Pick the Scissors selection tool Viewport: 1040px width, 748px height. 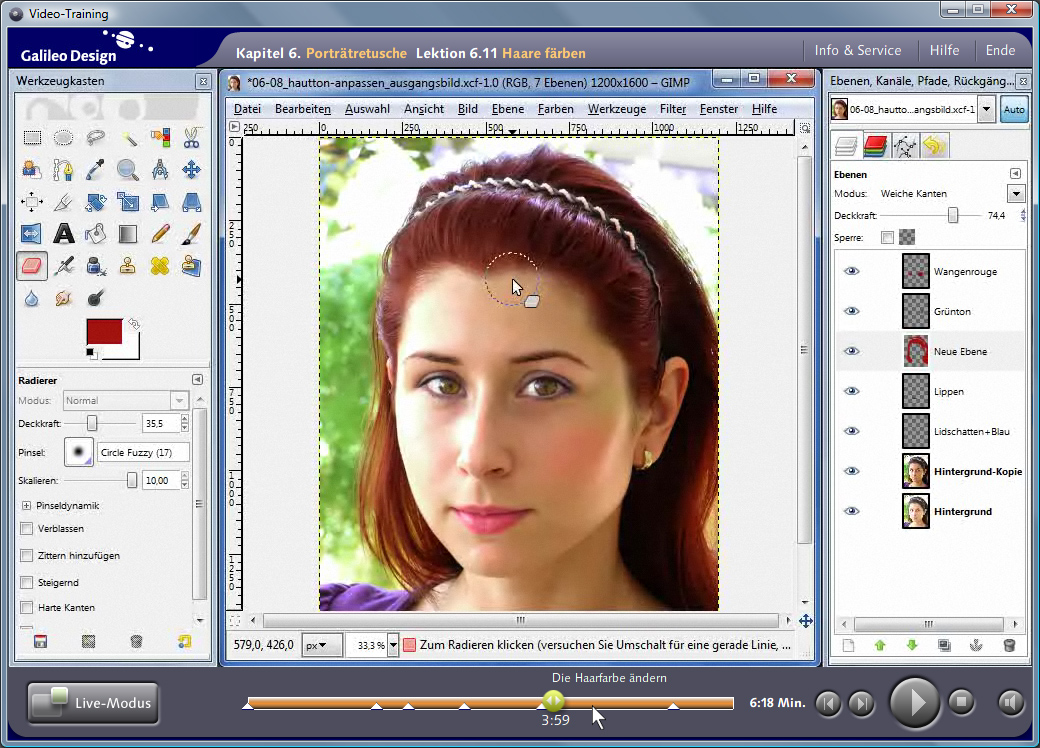pos(191,138)
